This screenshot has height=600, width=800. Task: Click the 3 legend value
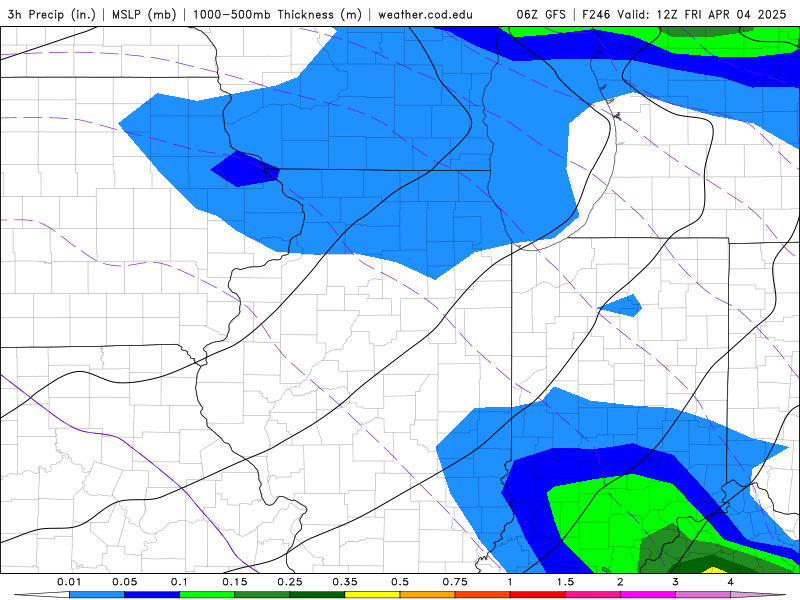676,582
